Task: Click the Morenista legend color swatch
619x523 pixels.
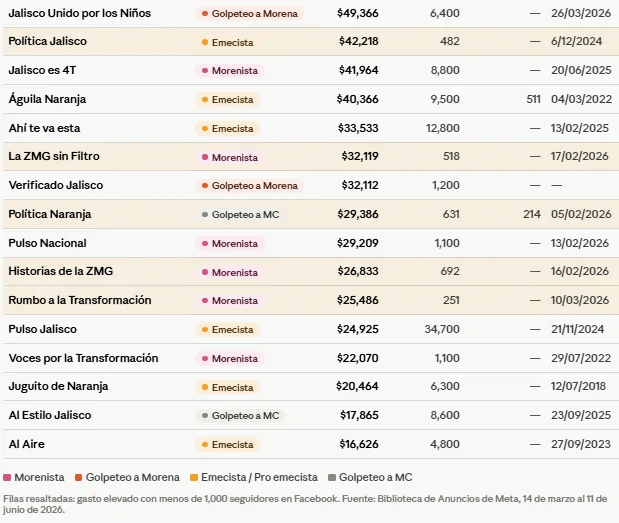Action: [x=7, y=478]
